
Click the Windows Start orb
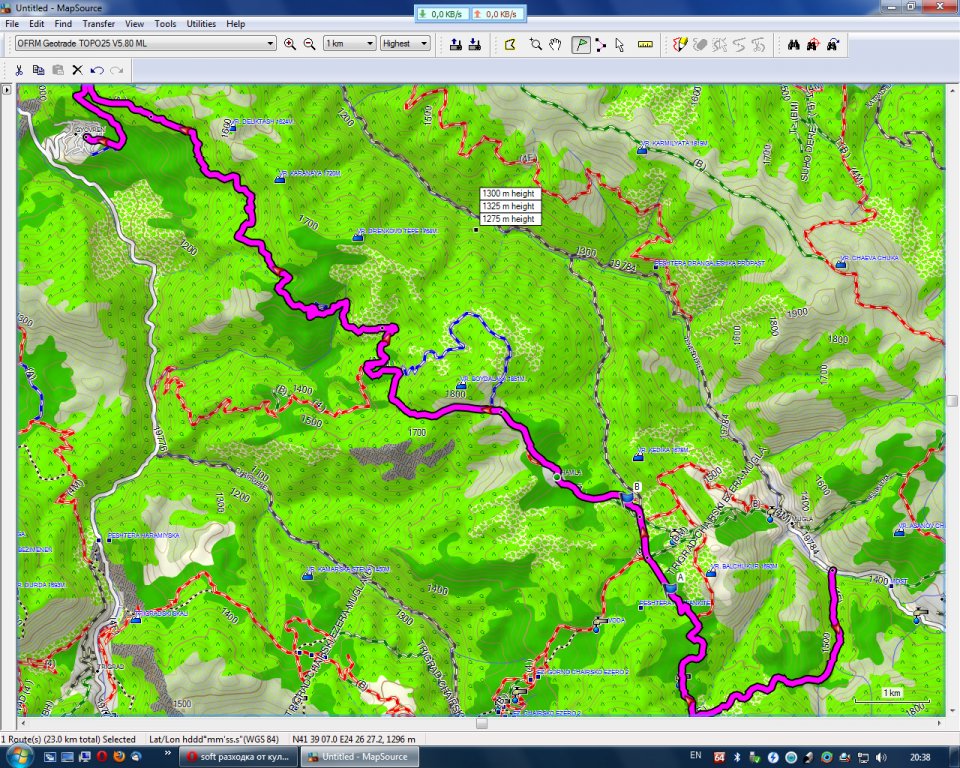[18, 756]
